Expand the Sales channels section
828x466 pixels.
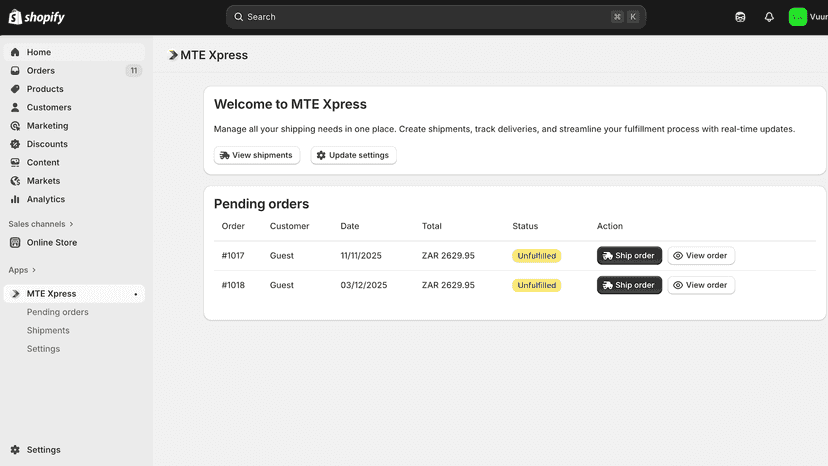point(41,224)
